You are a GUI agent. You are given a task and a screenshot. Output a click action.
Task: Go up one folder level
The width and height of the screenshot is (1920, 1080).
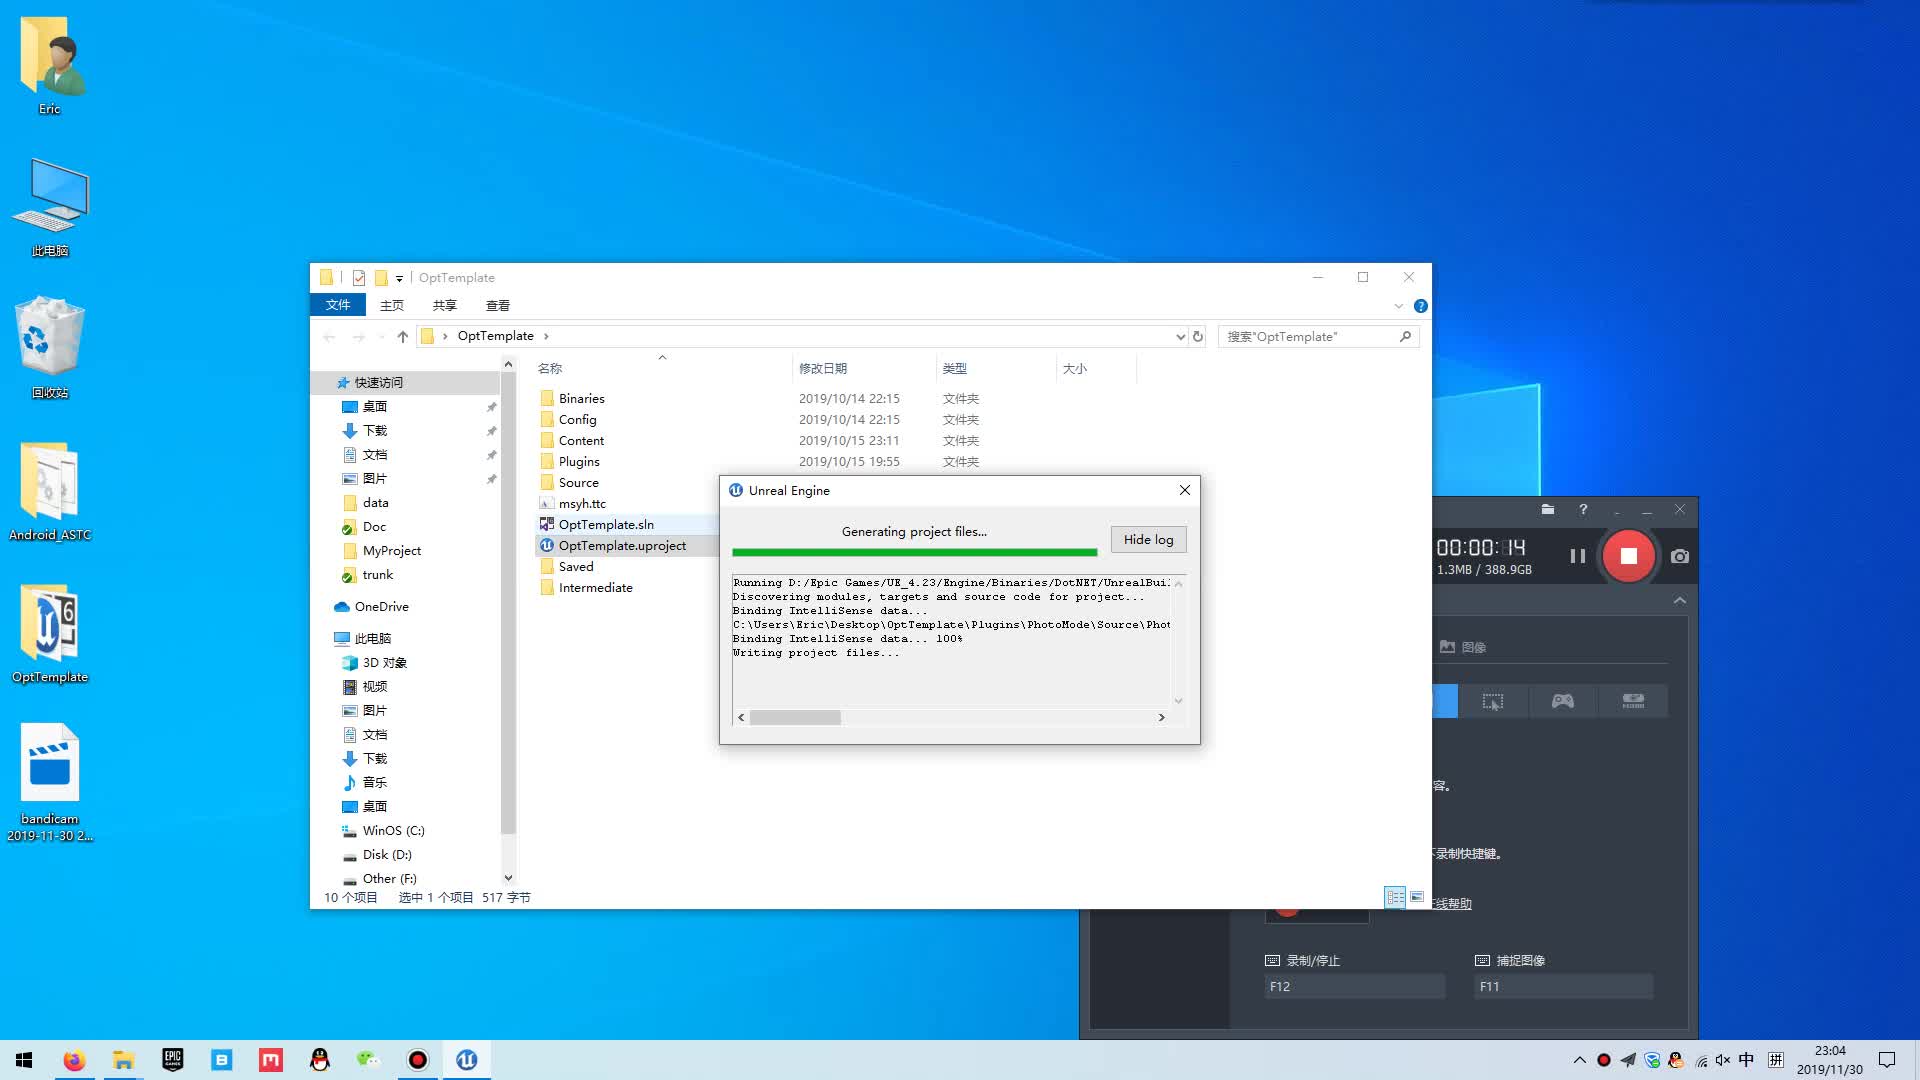click(402, 336)
